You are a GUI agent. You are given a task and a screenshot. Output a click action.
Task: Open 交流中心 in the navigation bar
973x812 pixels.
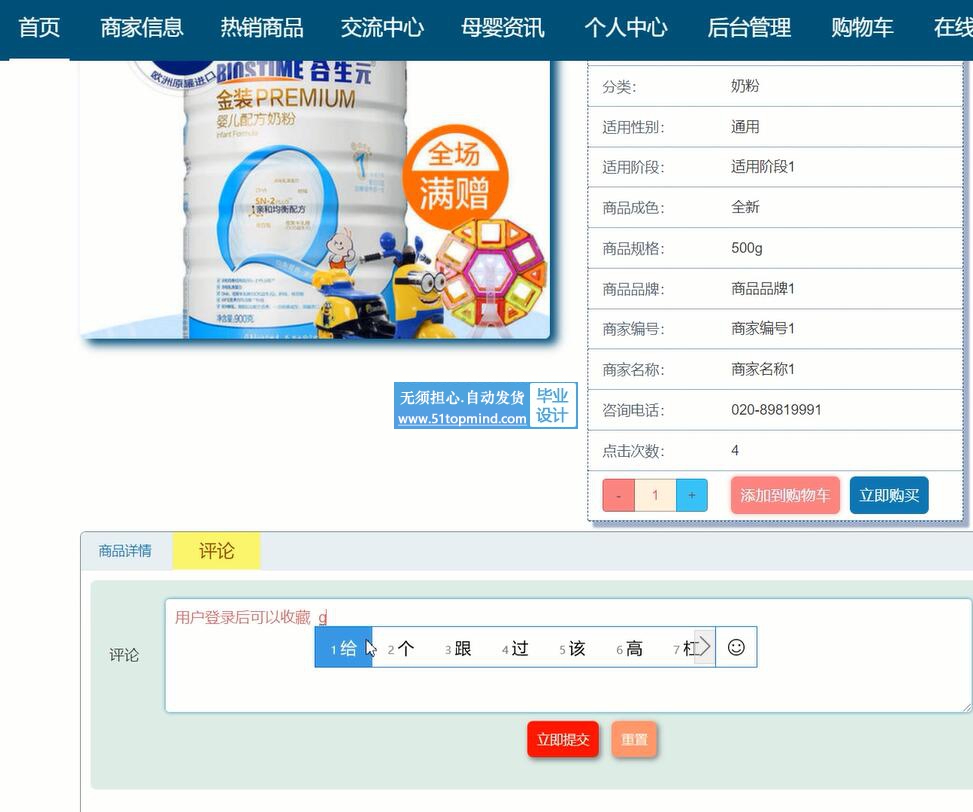coord(382,28)
